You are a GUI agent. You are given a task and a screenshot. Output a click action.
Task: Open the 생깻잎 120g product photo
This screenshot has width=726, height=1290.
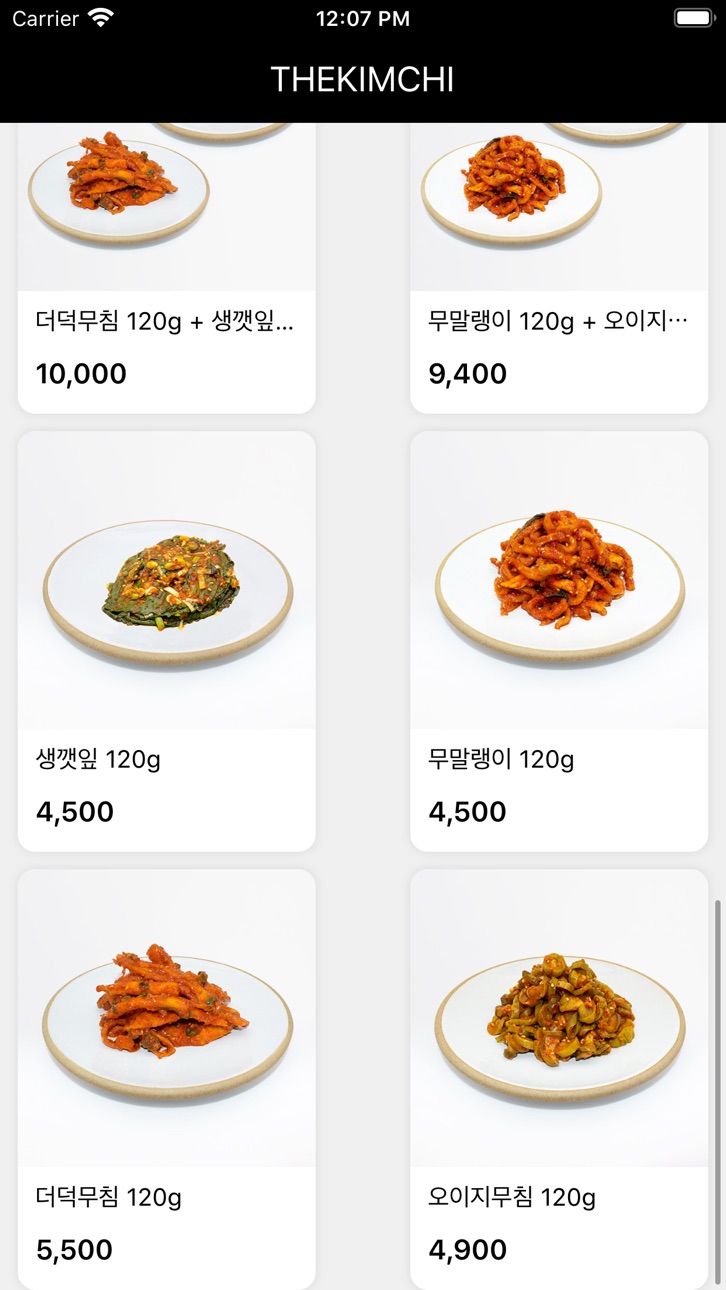pyautogui.click(x=167, y=580)
